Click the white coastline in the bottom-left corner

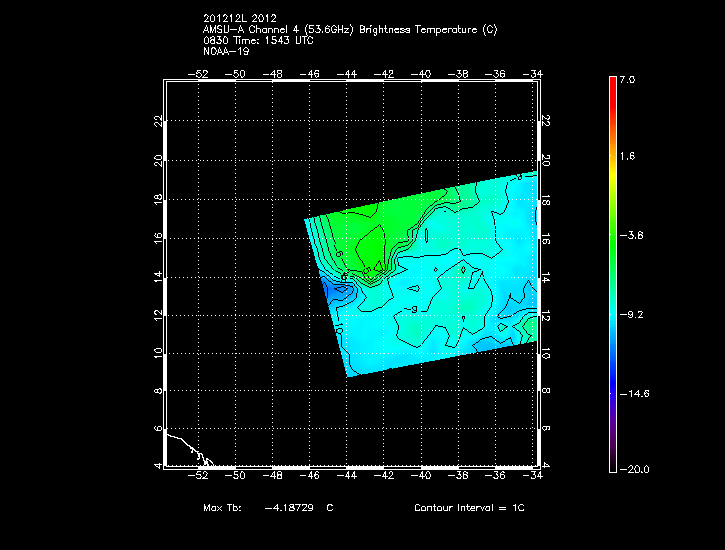185,446
